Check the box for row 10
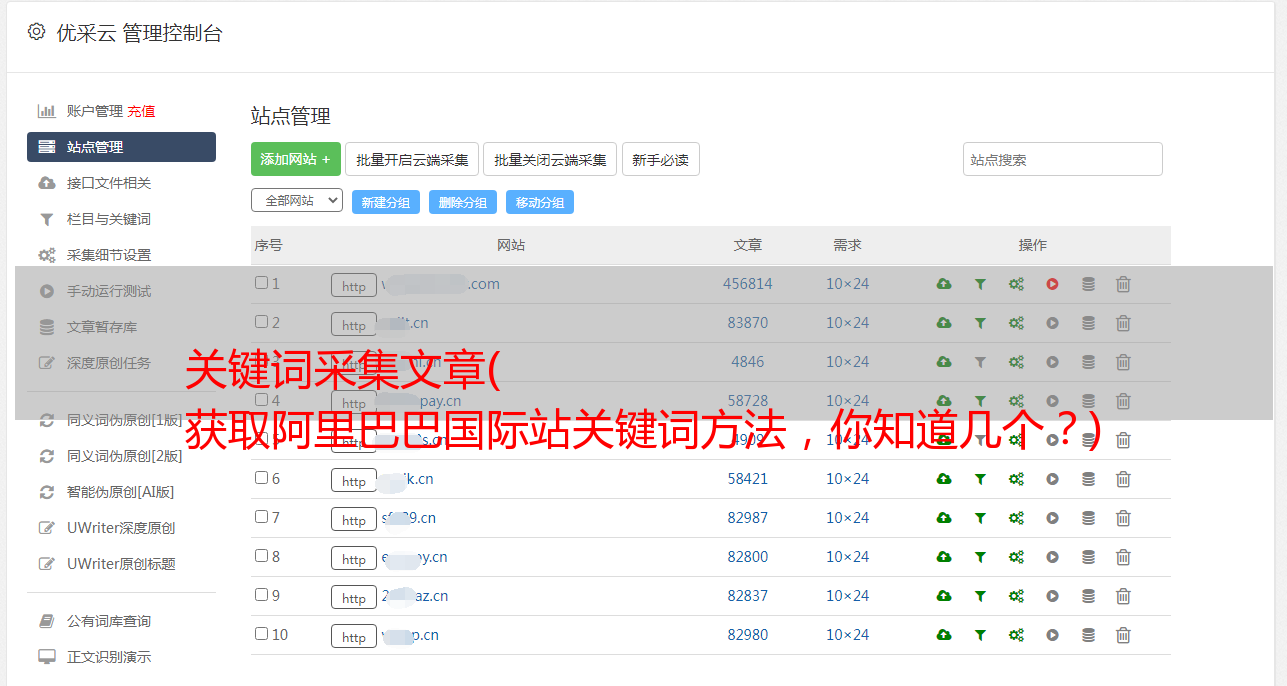The width and height of the screenshot is (1287, 686). tap(261, 634)
